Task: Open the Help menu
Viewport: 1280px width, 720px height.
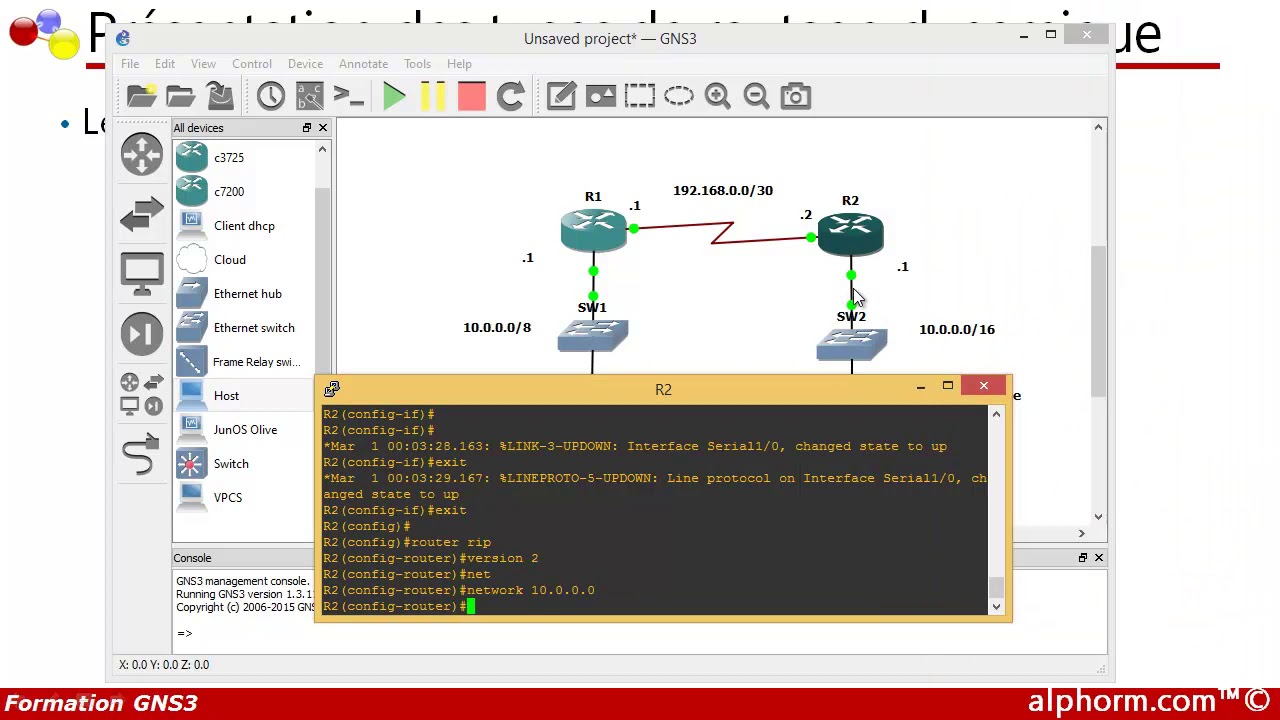Action: 459,64
